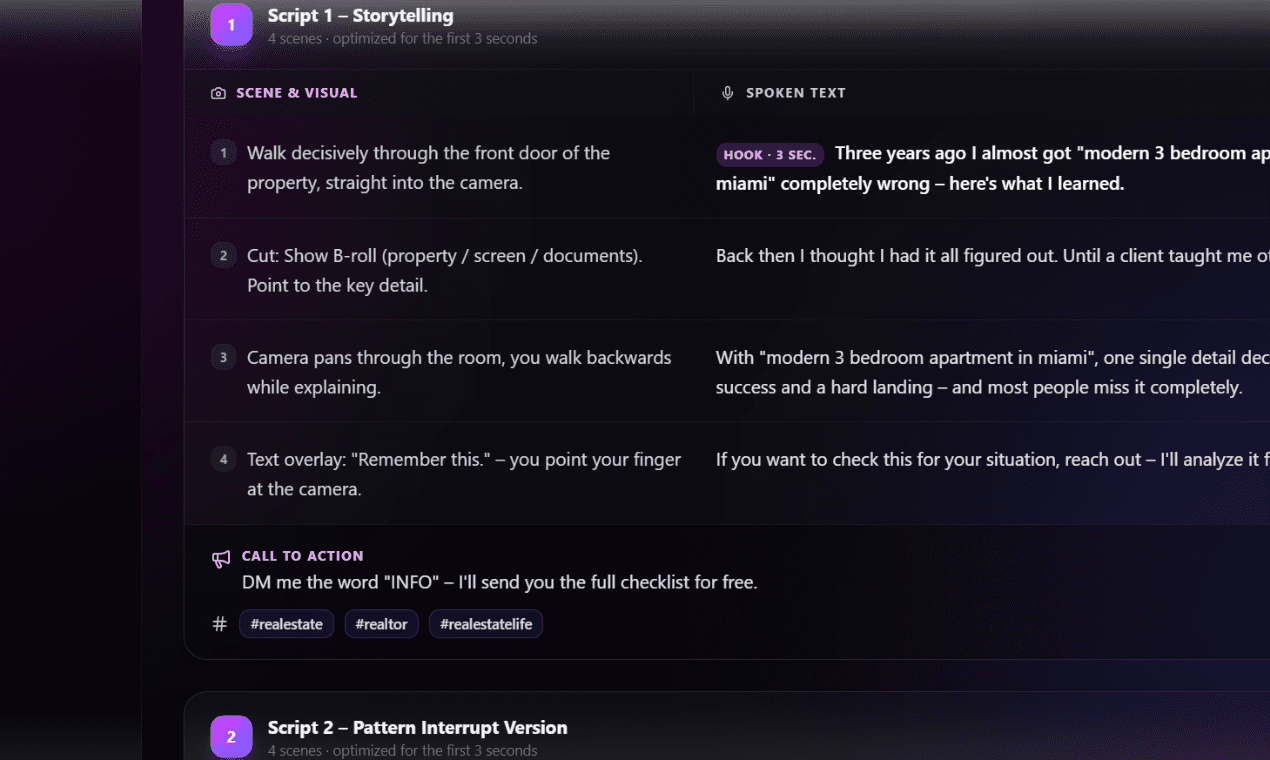Viewport: 1270px width, 760px height.
Task: Click Script 1's '4 scenes · optimized' subtitle
Action: click(x=402, y=39)
